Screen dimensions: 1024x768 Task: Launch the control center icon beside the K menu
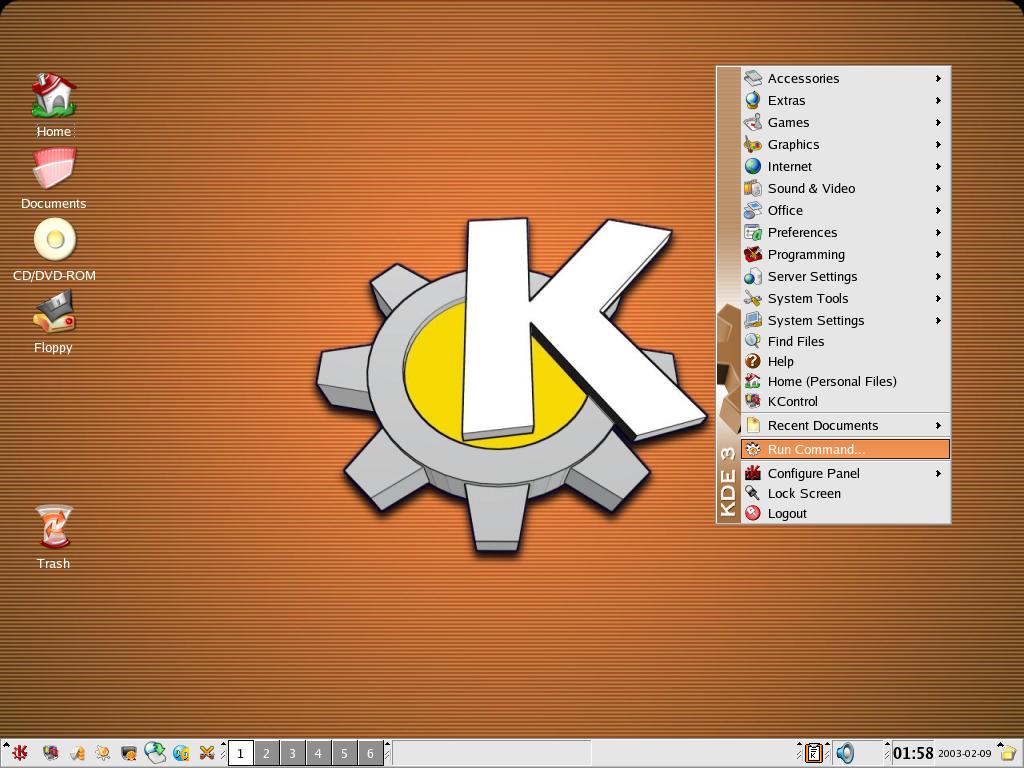[51, 753]
